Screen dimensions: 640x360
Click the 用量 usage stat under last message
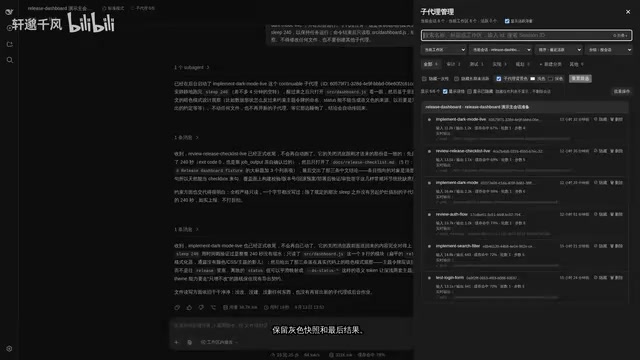point(240,307)
